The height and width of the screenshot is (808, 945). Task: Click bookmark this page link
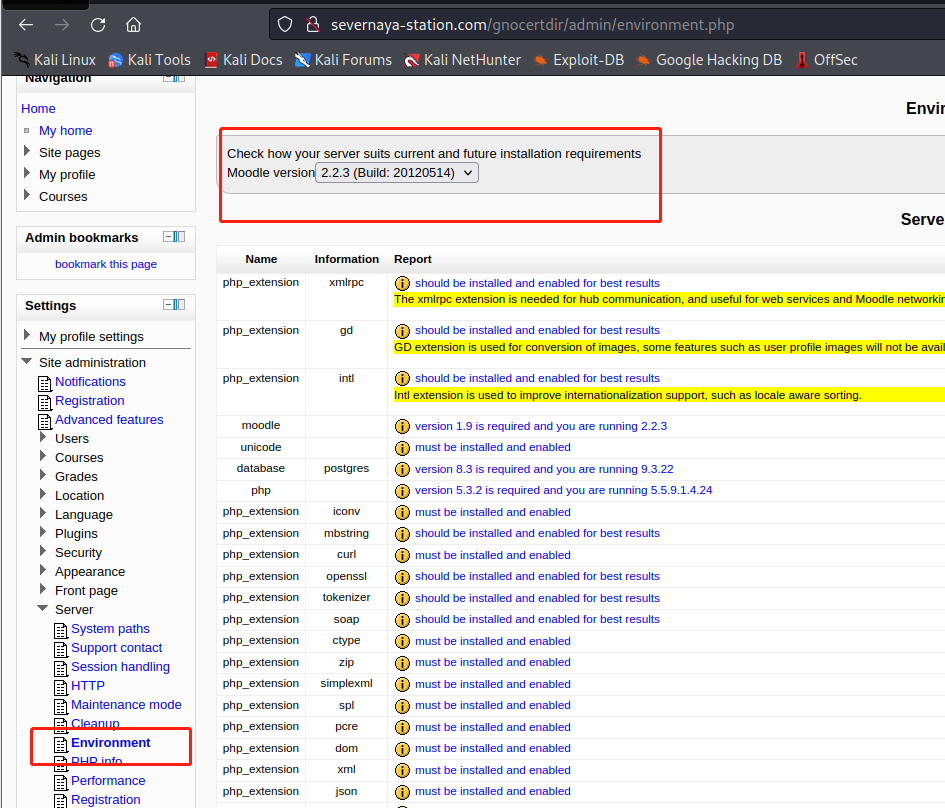105,264
